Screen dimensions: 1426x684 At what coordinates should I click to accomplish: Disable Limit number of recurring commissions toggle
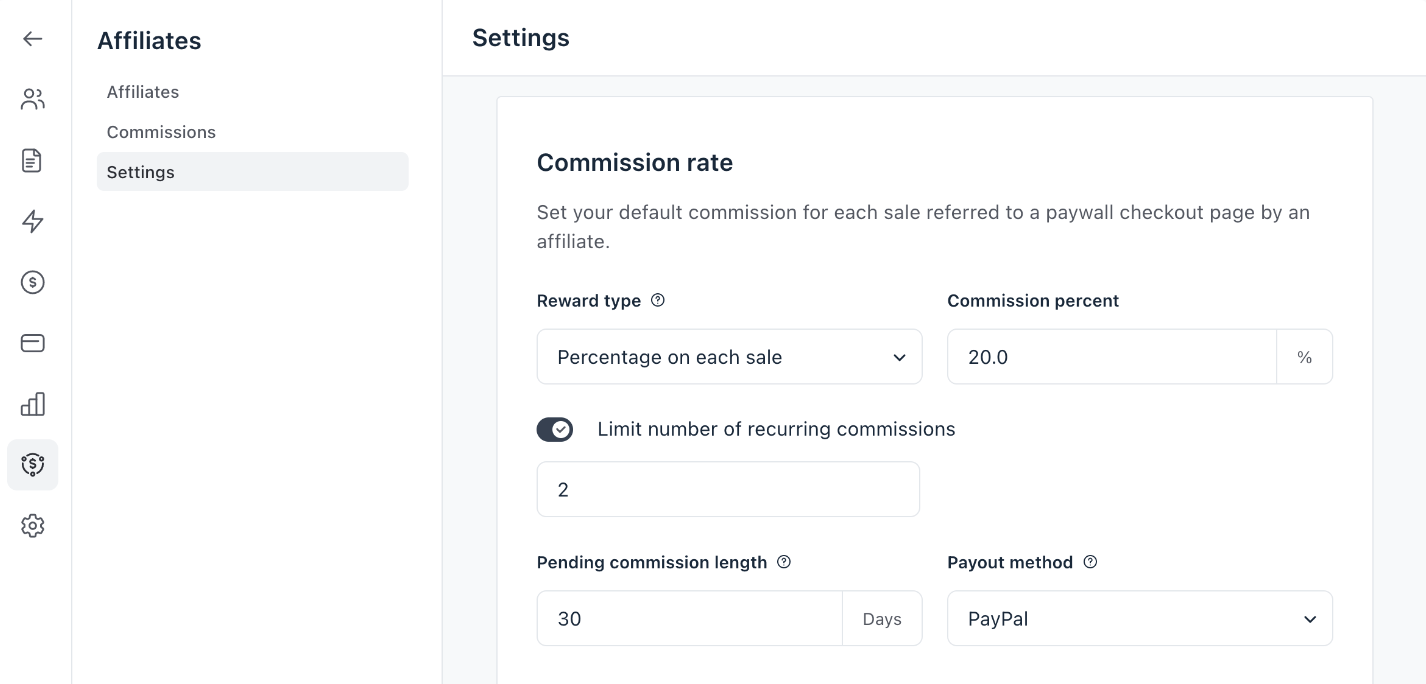555,430
